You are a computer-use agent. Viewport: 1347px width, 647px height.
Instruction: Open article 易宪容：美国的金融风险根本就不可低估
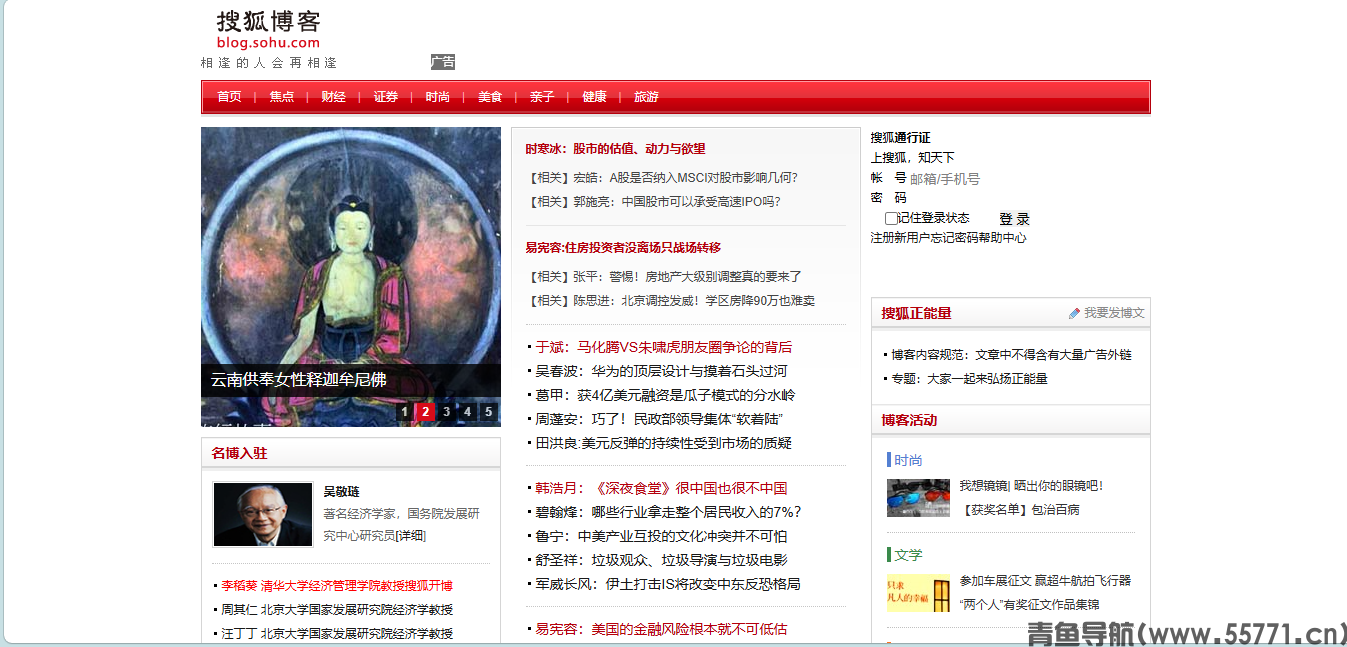(661, 629)
